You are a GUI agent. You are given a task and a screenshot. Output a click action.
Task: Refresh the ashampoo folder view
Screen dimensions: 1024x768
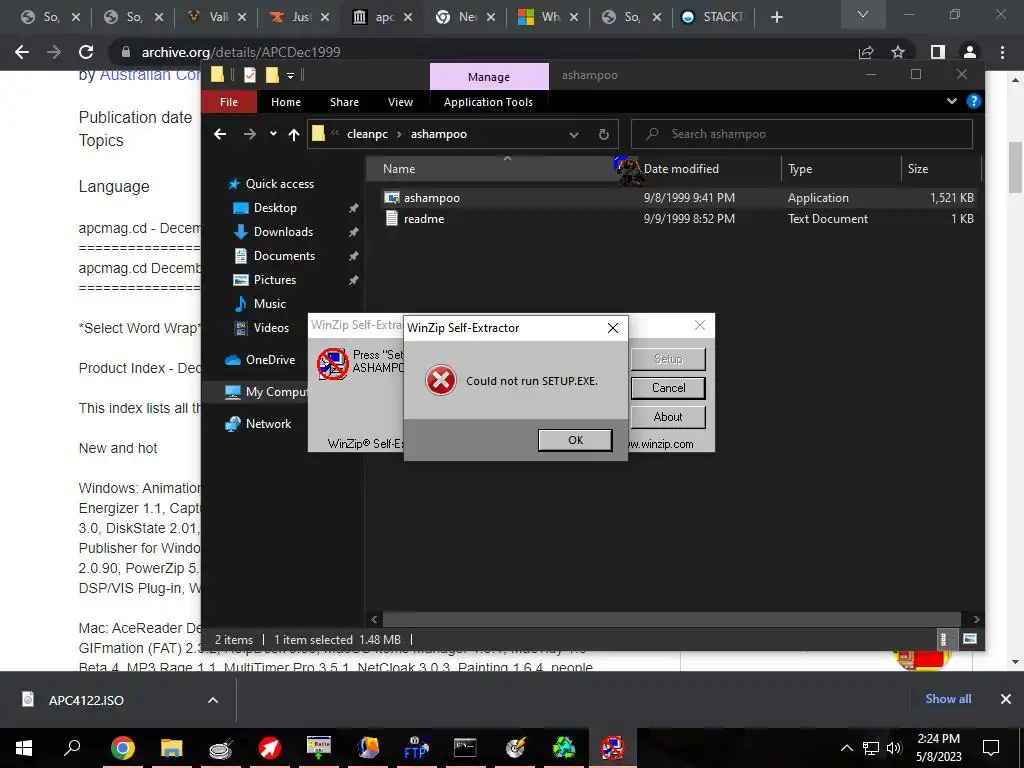(603, 135)
